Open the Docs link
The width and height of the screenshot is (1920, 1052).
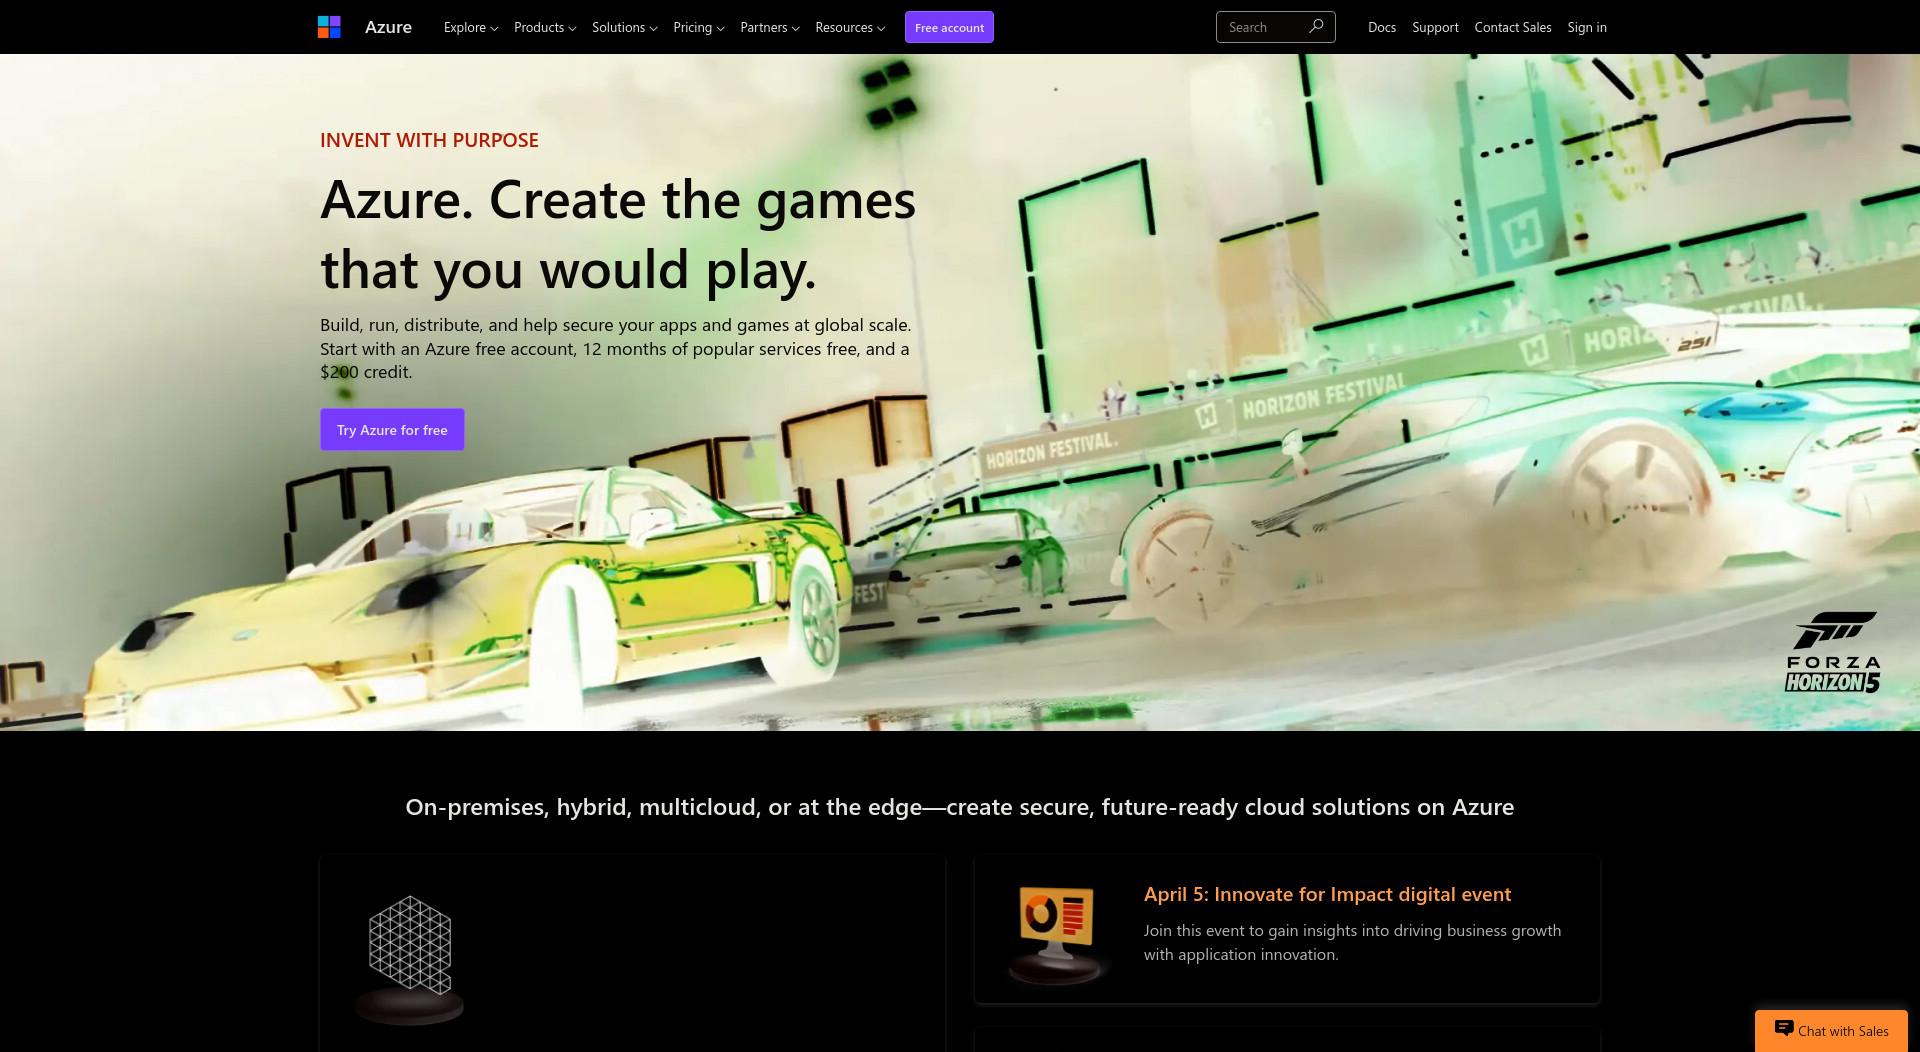1382,27
